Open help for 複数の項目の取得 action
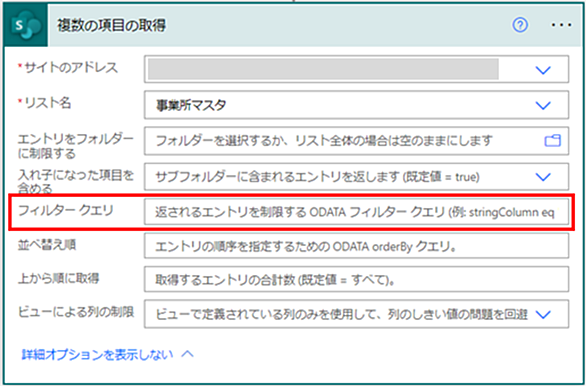 (520, 25)
